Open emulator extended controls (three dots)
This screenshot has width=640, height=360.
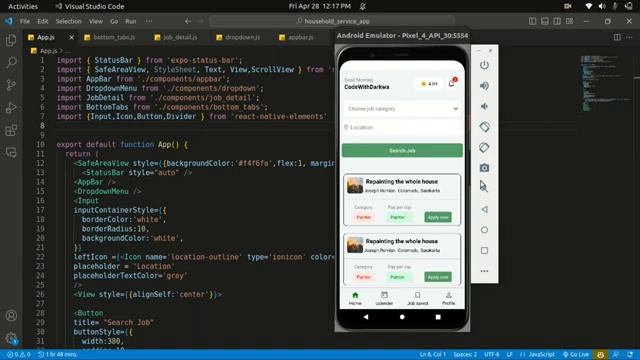484,271
